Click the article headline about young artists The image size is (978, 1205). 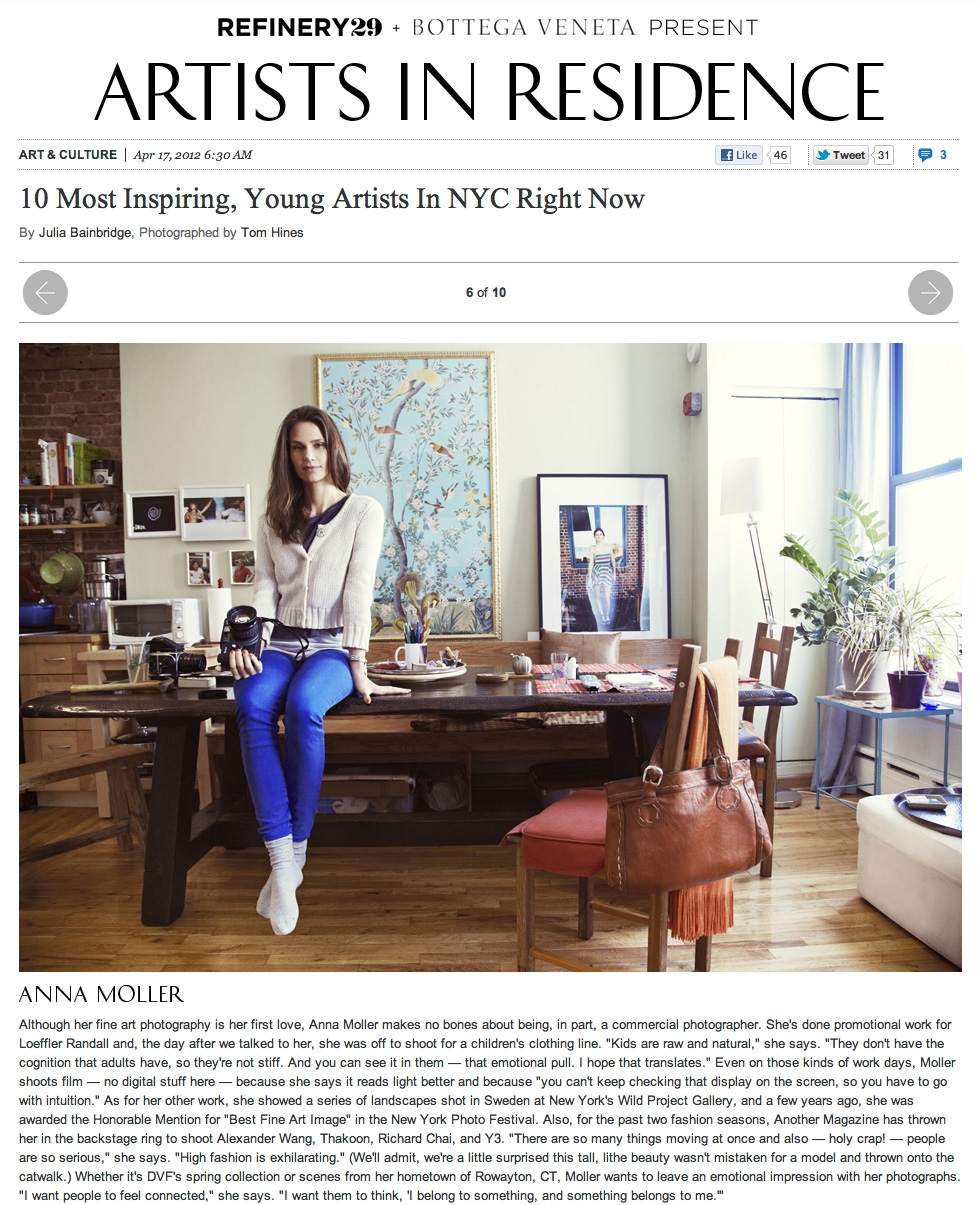[x=332, y=198]
